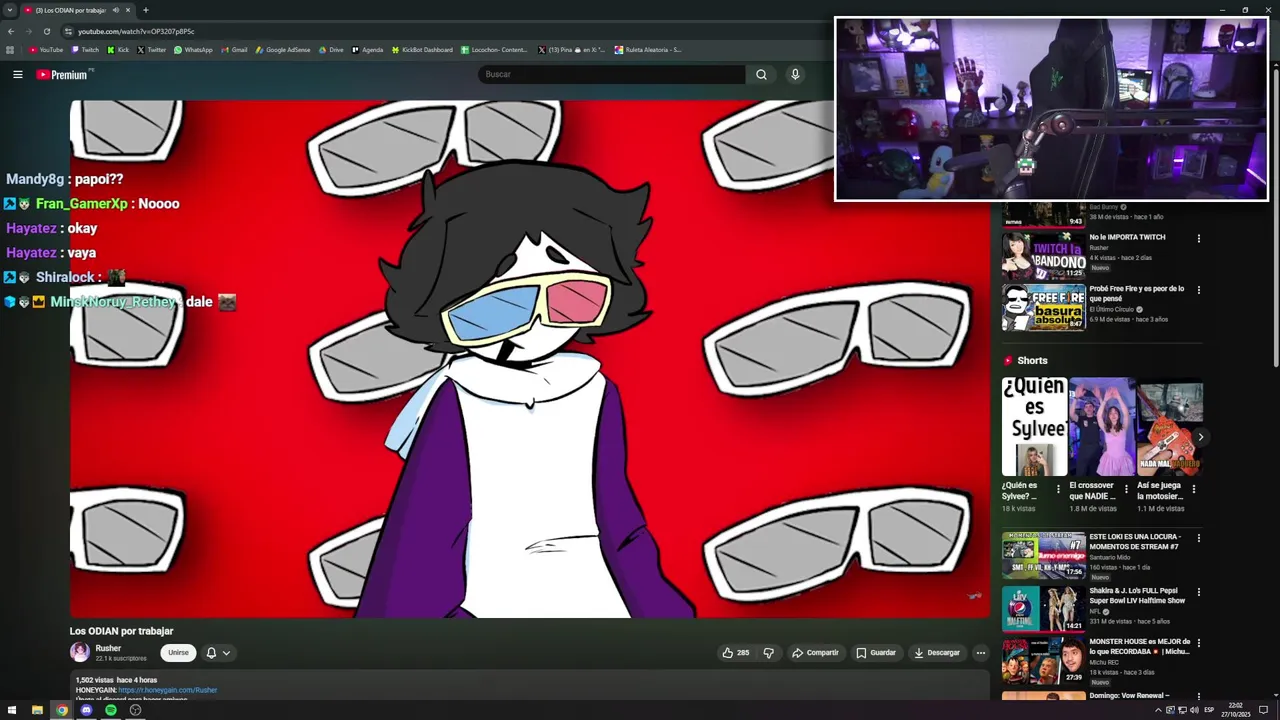Click the video player frame
The width and height of the screenshot is (1280, 720).
530,358
